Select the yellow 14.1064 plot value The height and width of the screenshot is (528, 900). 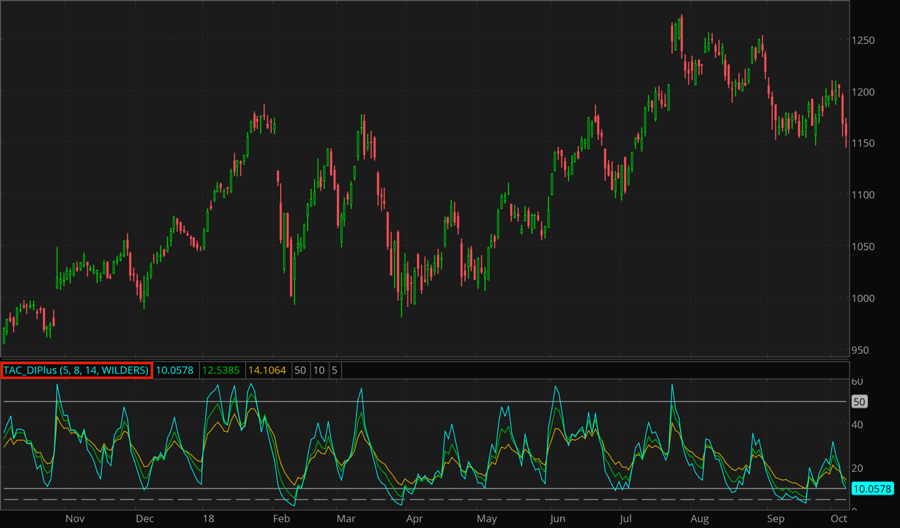point(265,370)
